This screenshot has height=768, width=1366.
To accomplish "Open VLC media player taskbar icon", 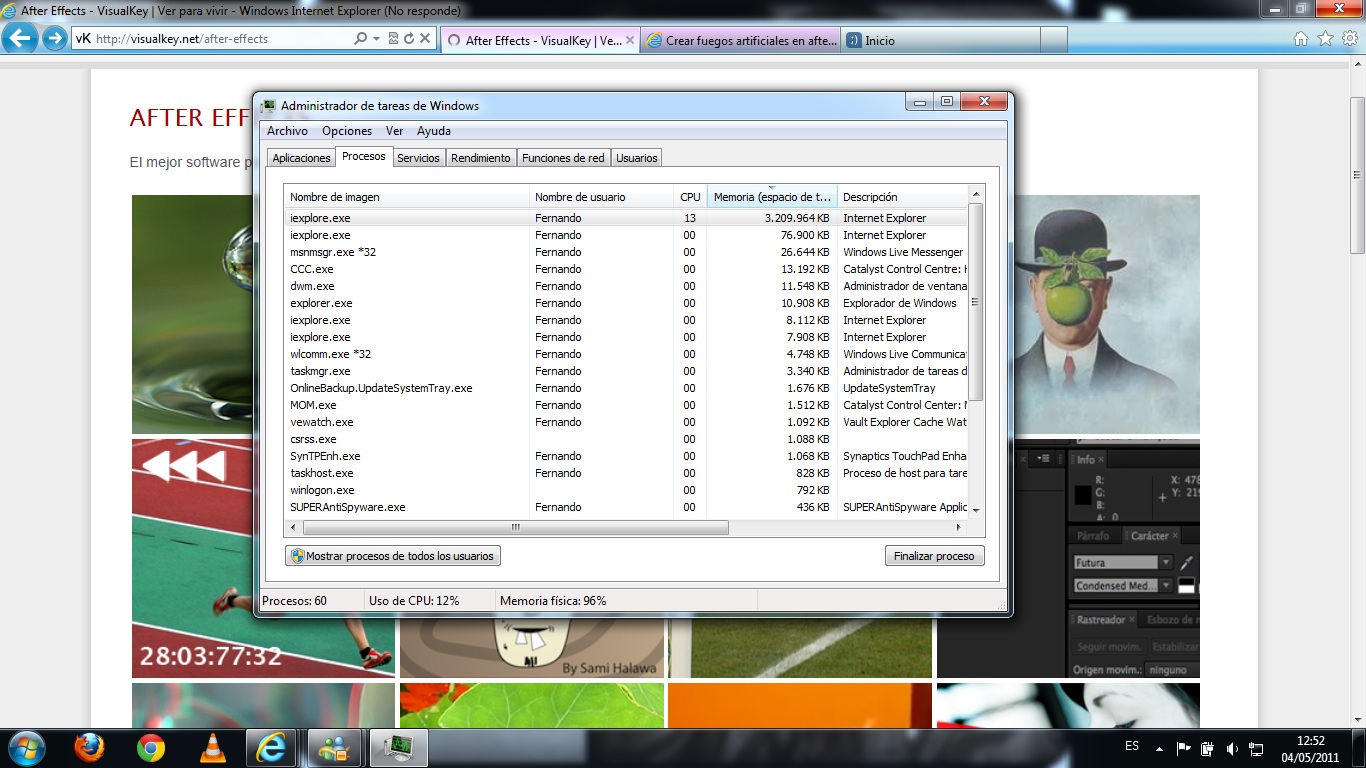I will click(212, 747).
